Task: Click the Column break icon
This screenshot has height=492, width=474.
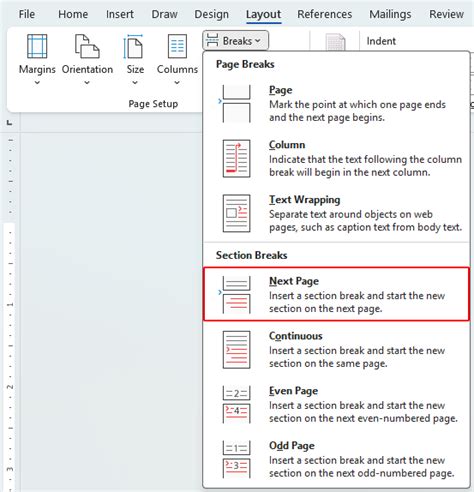Action: point(236,158)
